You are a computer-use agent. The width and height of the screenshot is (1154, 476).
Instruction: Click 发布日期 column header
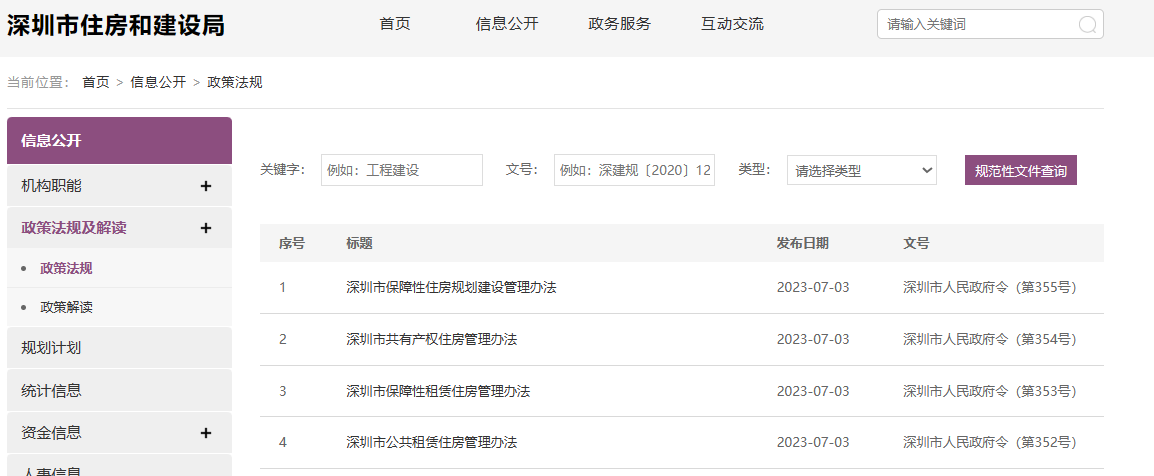coord(802,244)
